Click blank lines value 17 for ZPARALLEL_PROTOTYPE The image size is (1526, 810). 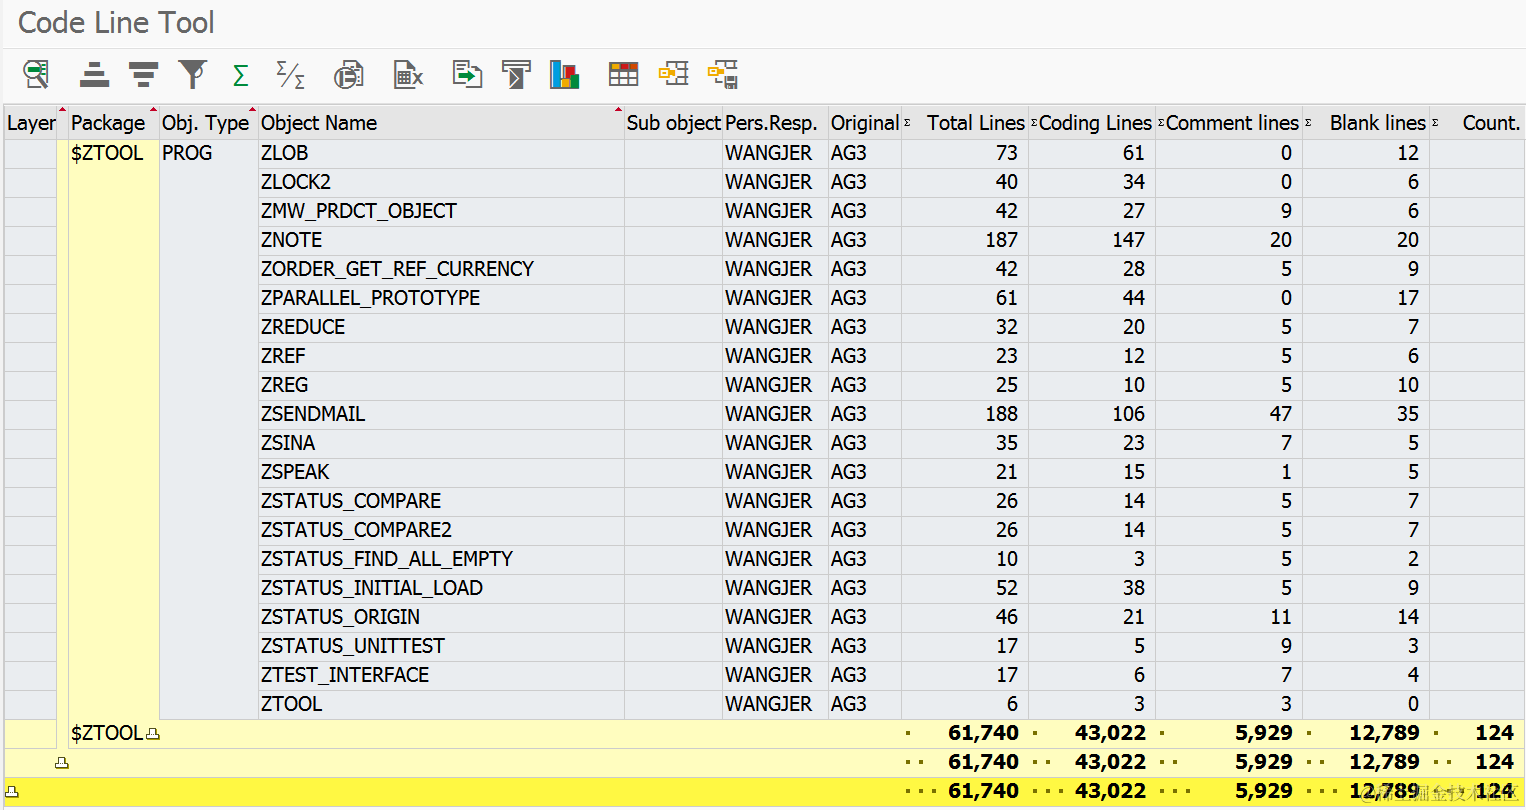click(x=1408, y=298)
